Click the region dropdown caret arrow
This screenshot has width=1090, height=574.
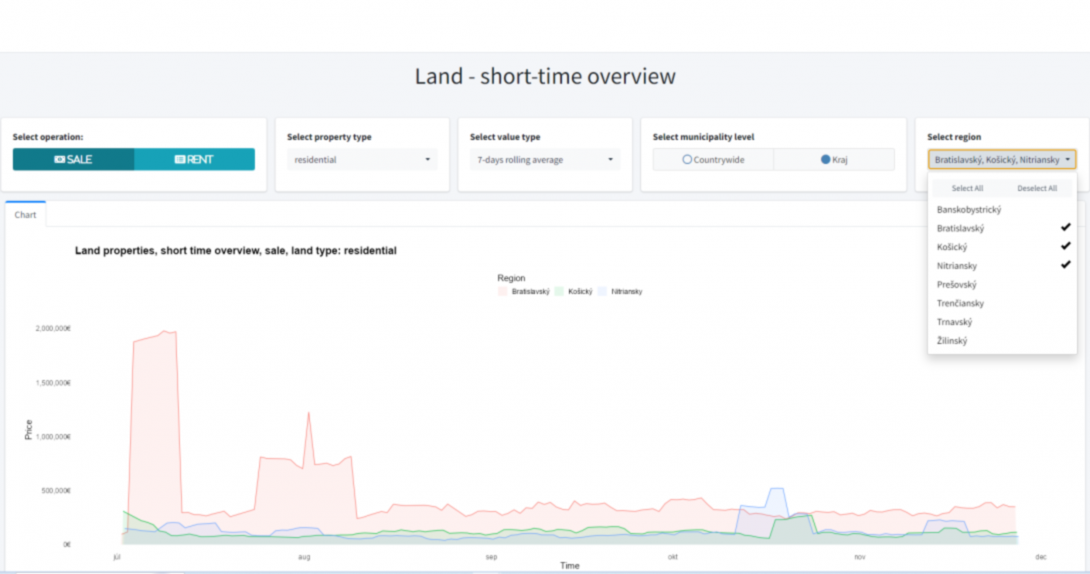pyautogui.click(x=1068, y=159)
